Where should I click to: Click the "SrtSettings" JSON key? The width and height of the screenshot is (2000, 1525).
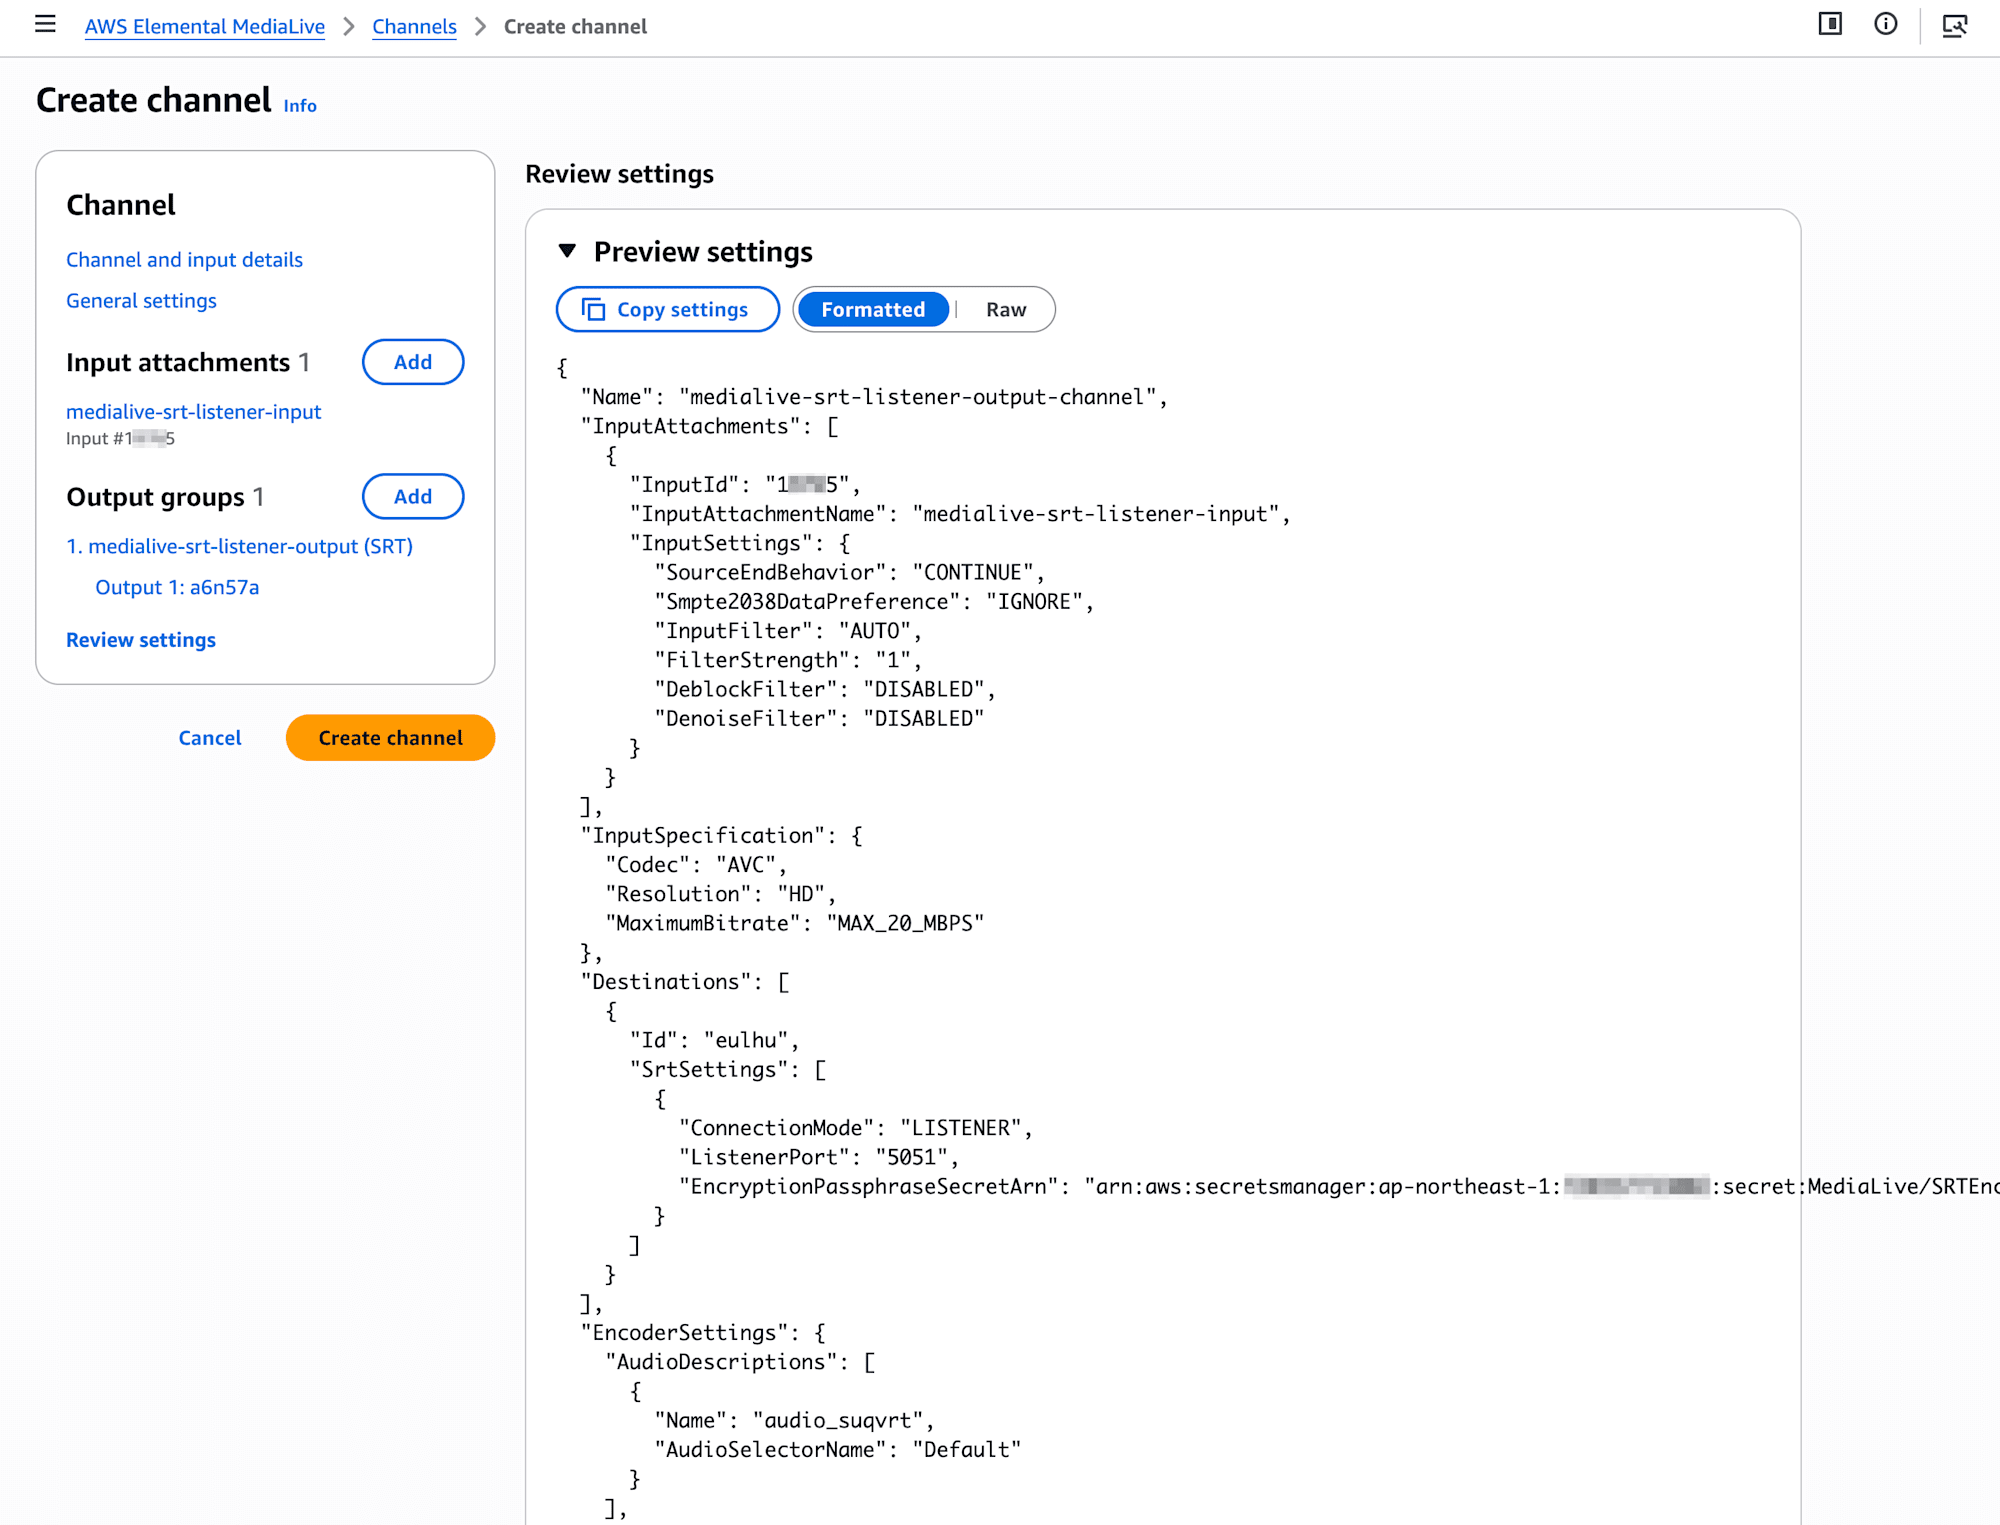tap(709, 1070)
